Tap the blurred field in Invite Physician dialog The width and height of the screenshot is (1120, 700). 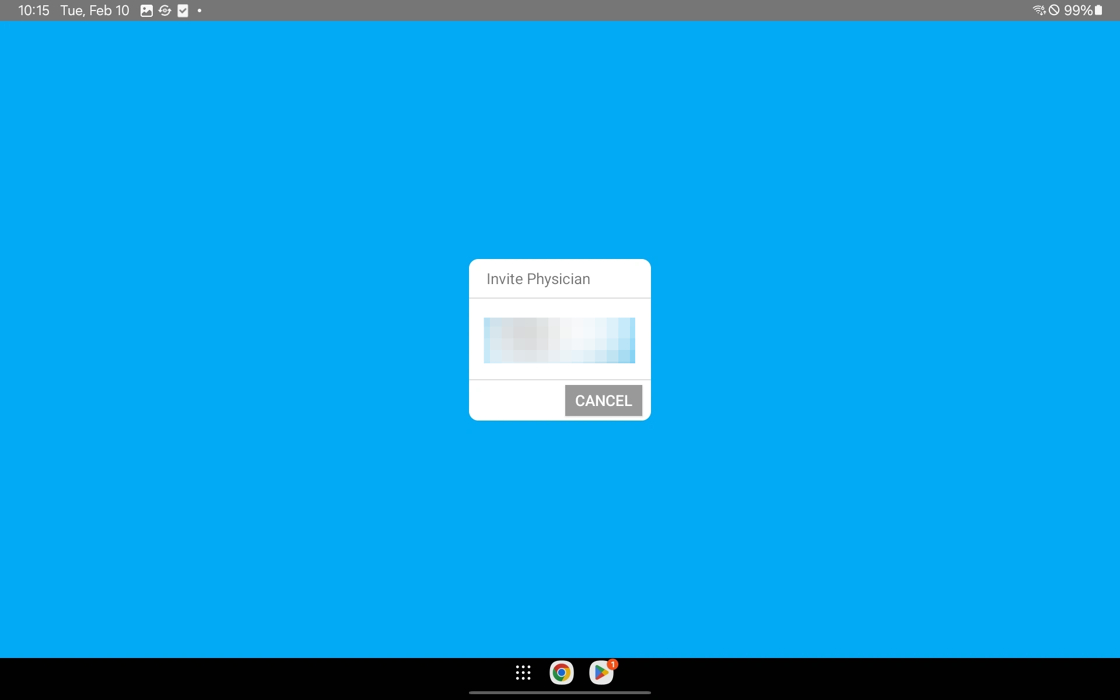click(x=559, y=340)
